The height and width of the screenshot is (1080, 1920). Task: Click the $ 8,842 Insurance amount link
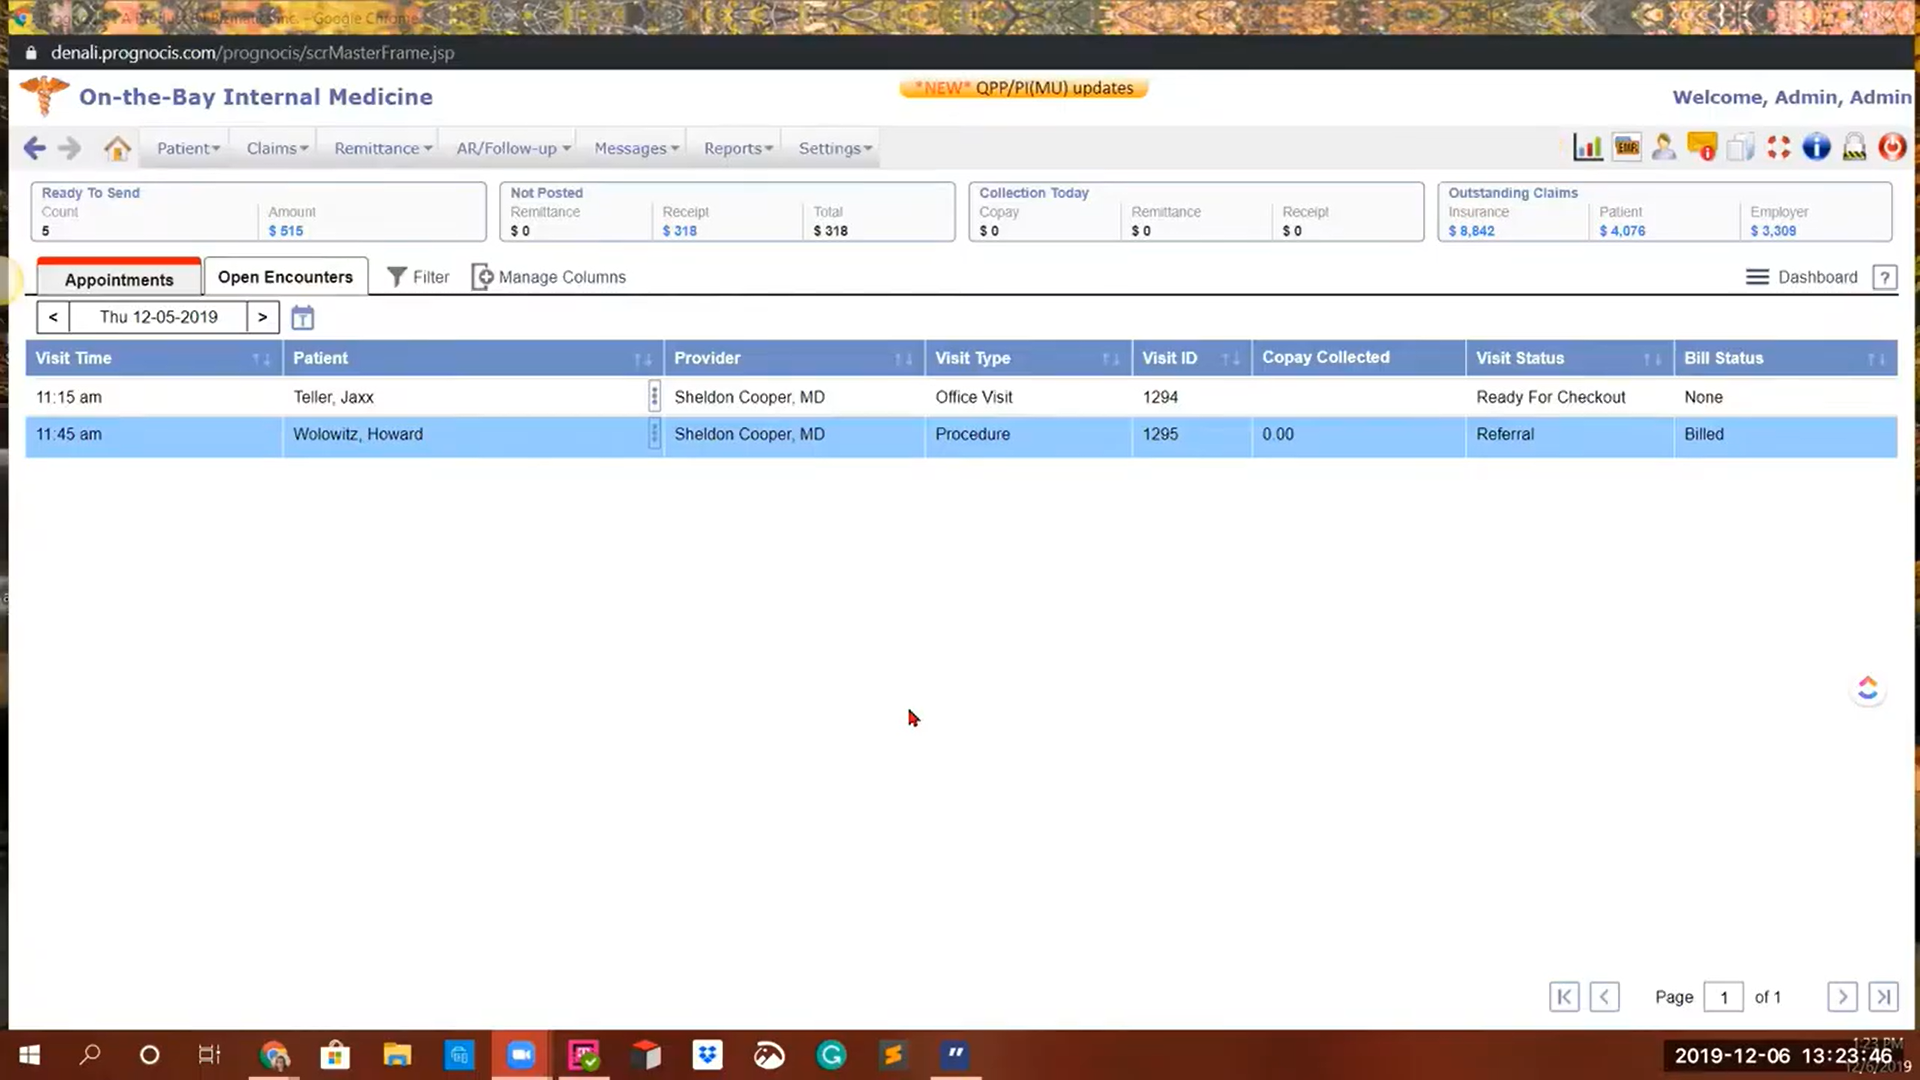tap(1471, 231)
